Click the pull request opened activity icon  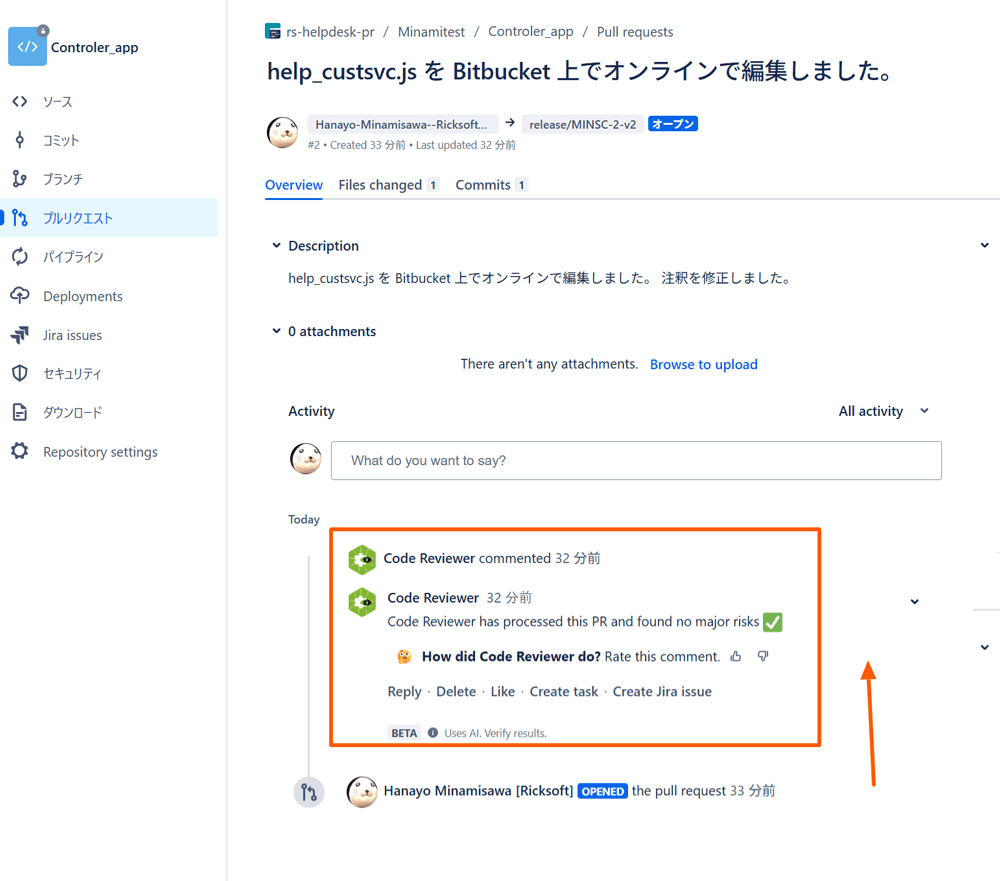click(x=309, y=792)
